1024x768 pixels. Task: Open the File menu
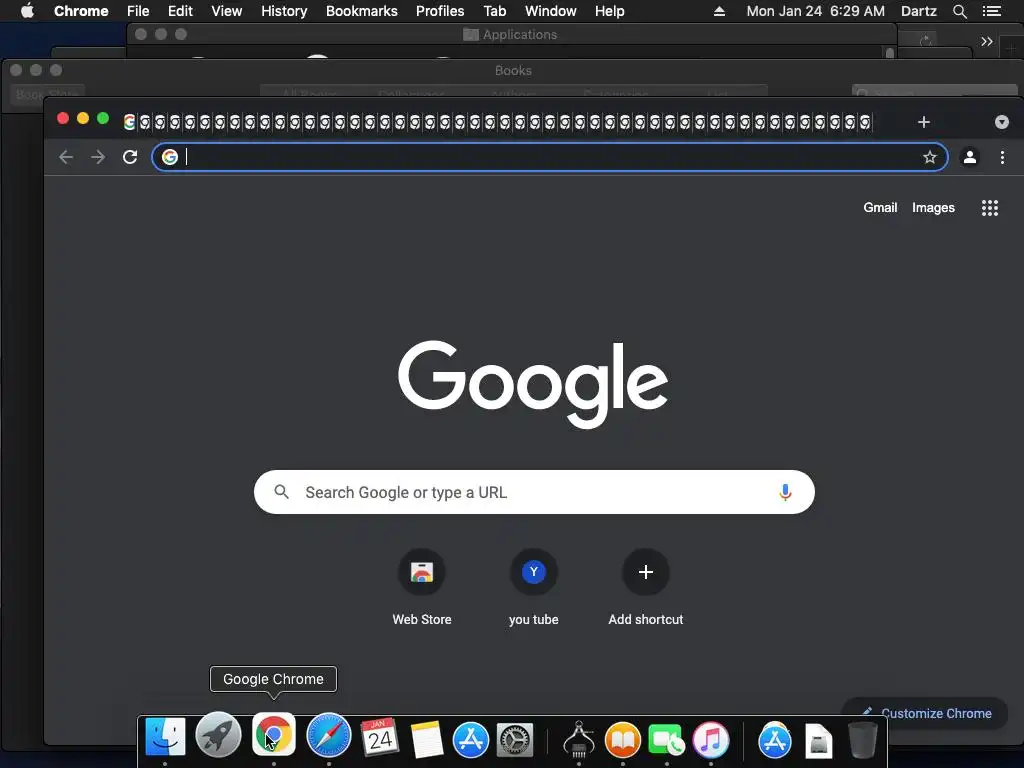click(138, 11)
